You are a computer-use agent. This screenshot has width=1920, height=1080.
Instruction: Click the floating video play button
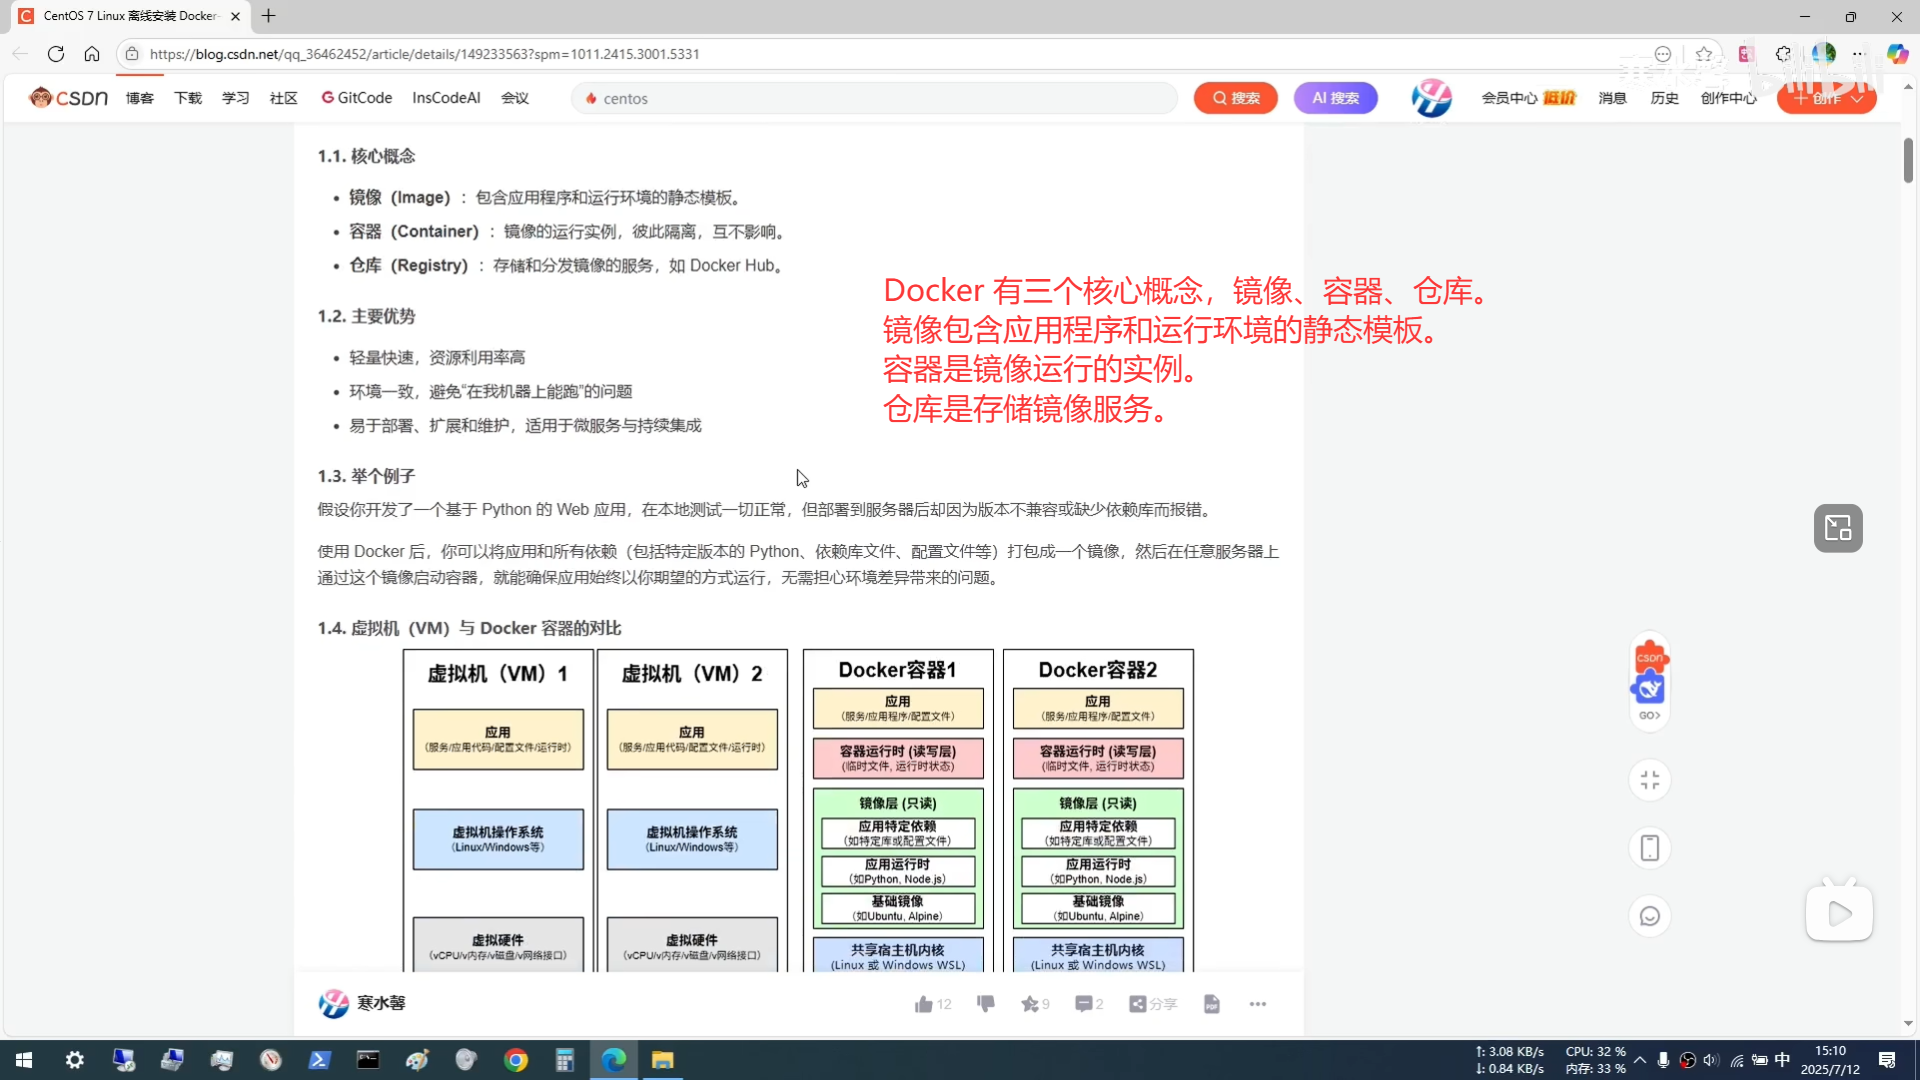coord(1838,913)
